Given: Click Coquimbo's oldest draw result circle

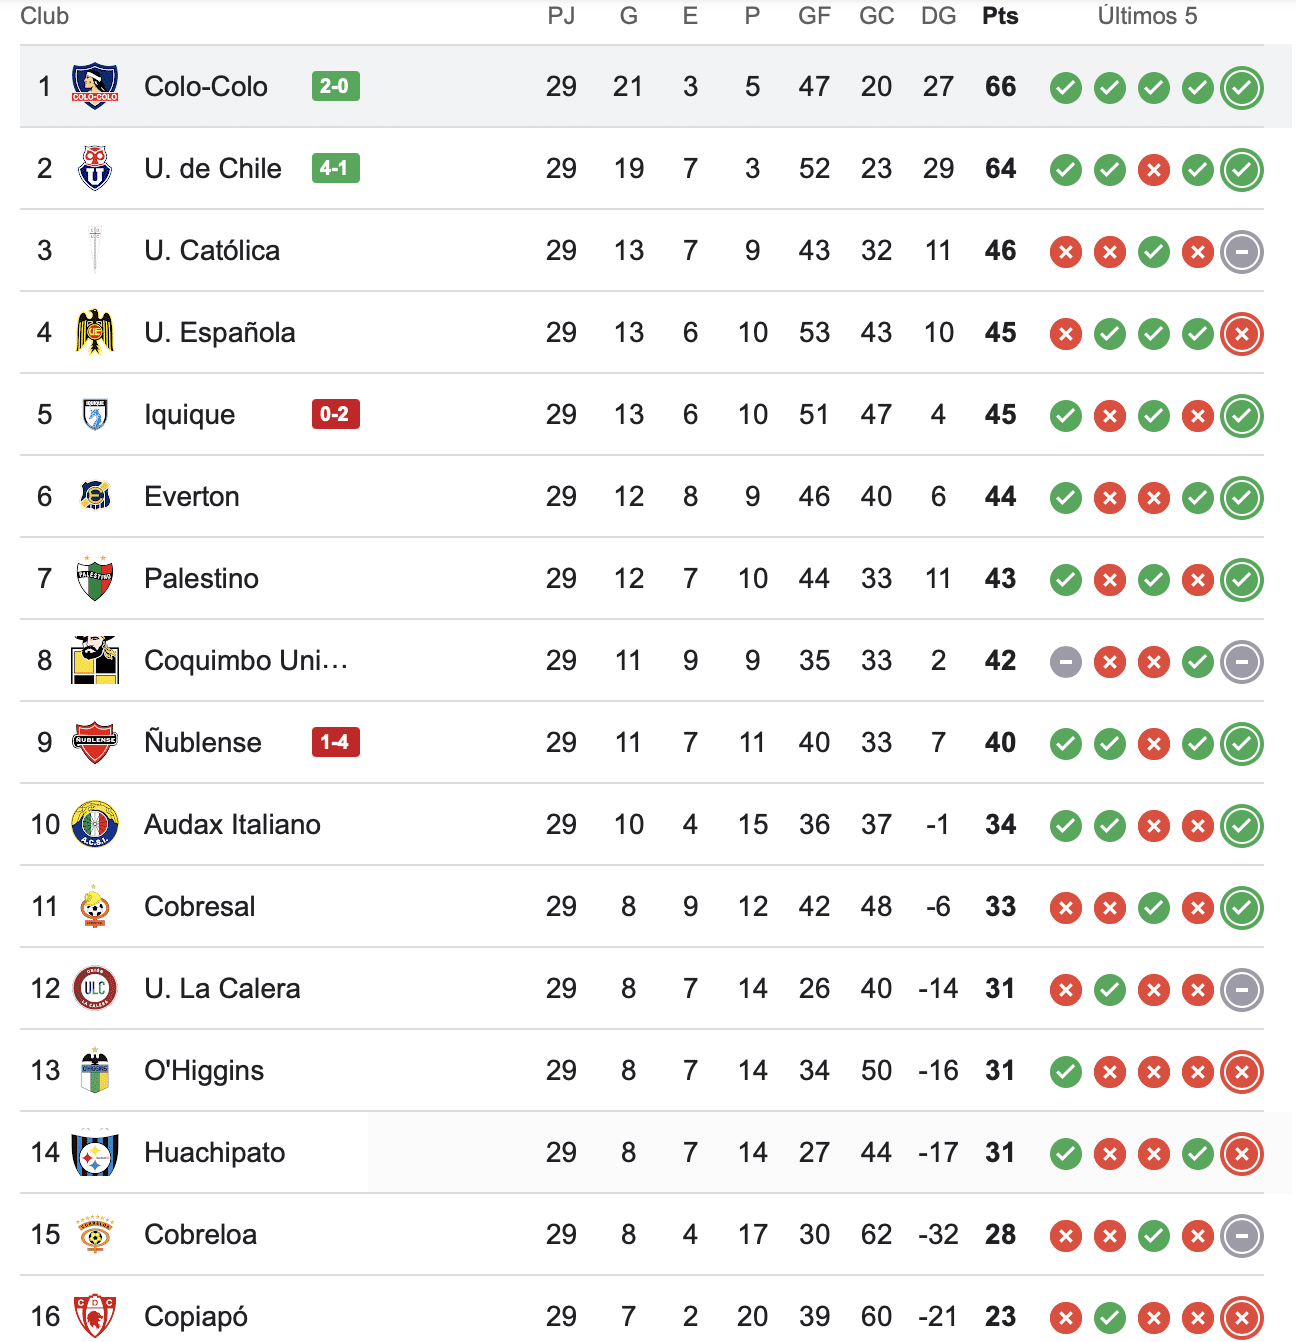Looking at the screenshot, I should tap(1066, 662).
